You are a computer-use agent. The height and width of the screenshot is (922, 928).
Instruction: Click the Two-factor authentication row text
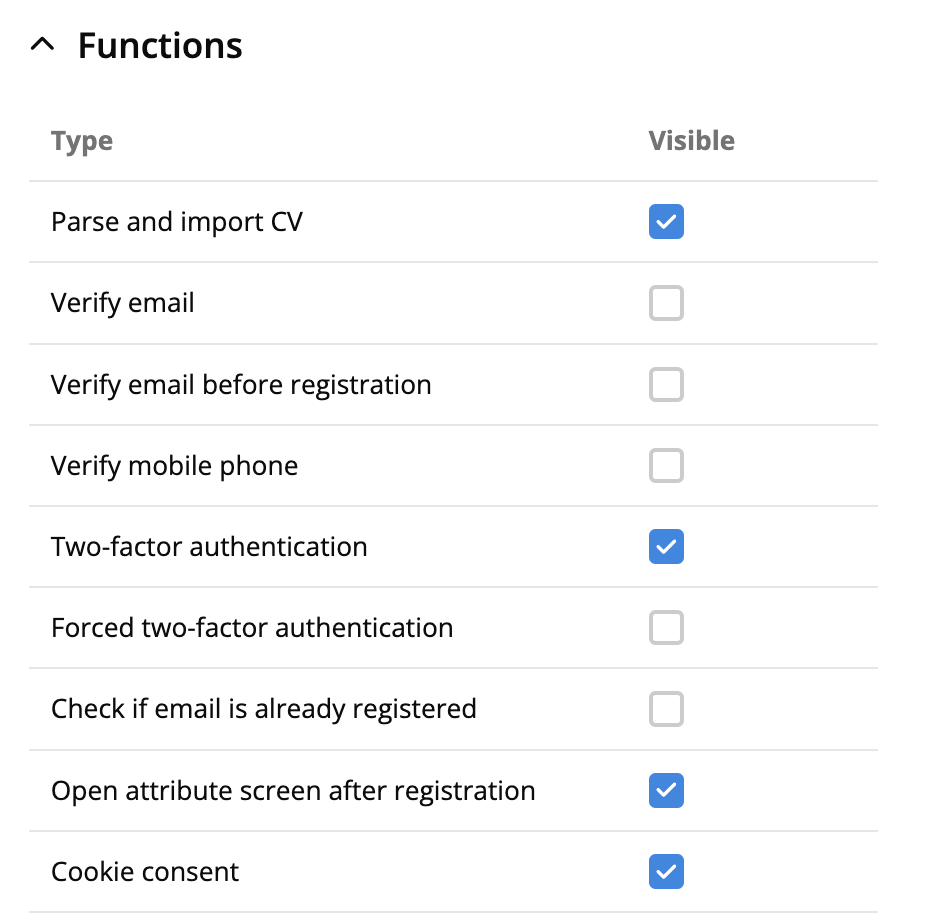click(209, 547)
